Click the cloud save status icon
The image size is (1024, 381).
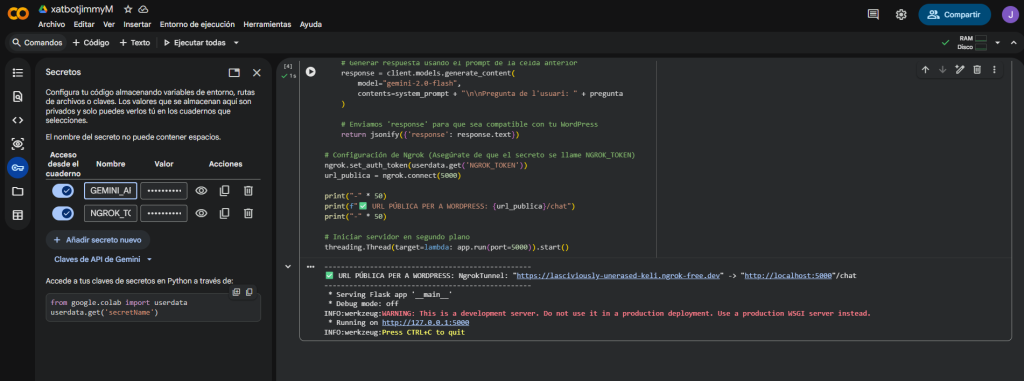(143, 9)
